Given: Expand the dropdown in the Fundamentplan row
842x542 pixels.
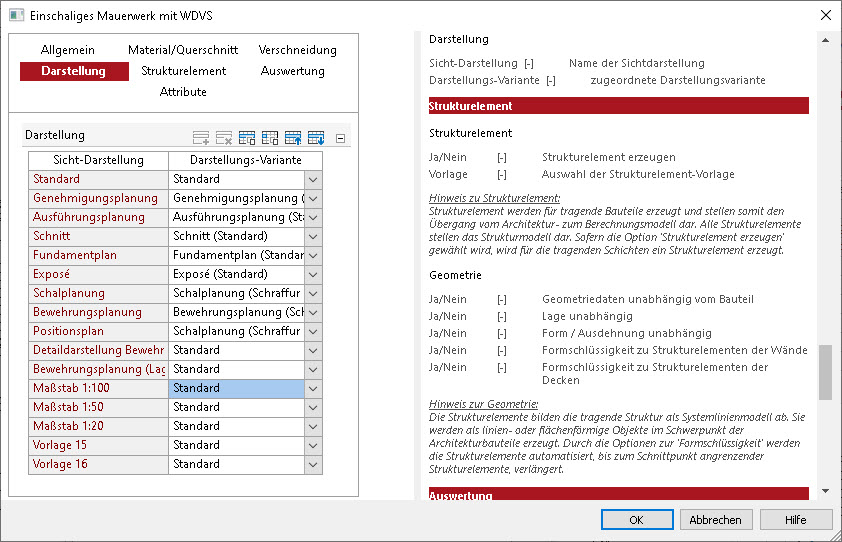Looking at the screenshot, I should click(x=313, y=255).
